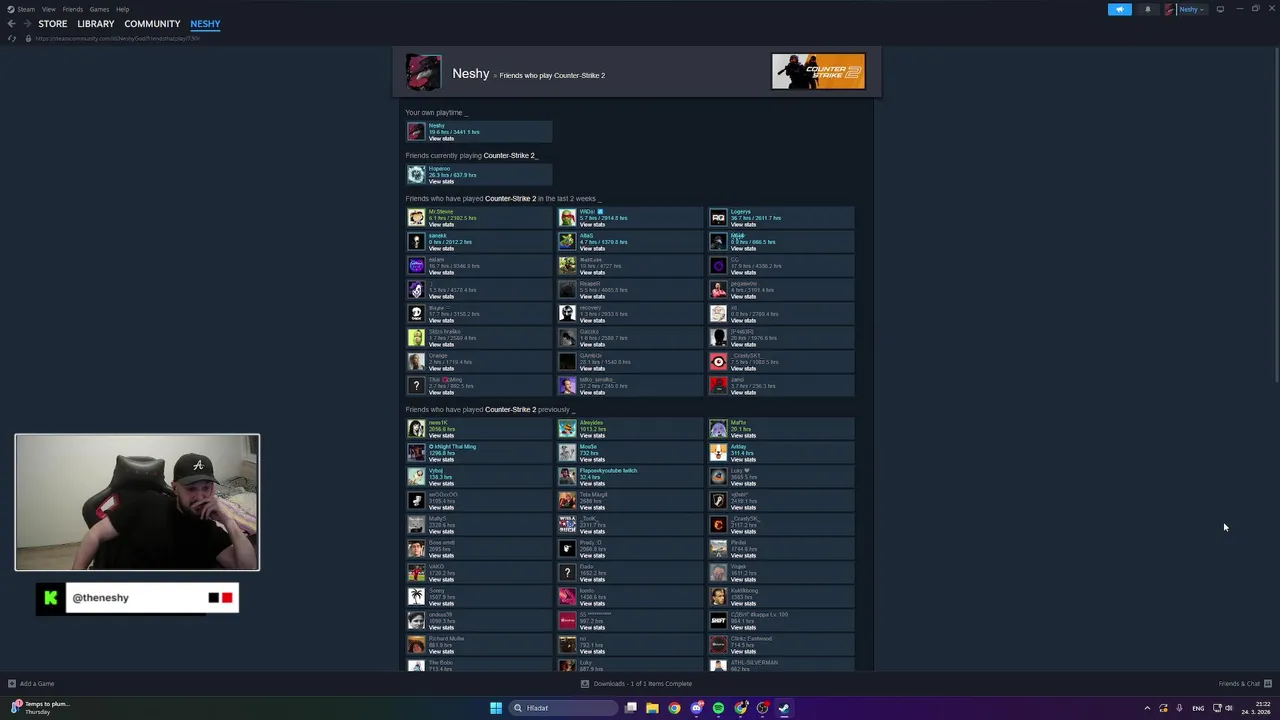Image resolution: width=1280 pixels, height=720 pixels.
Task: Open the notifications bell
Action: 1147,9
